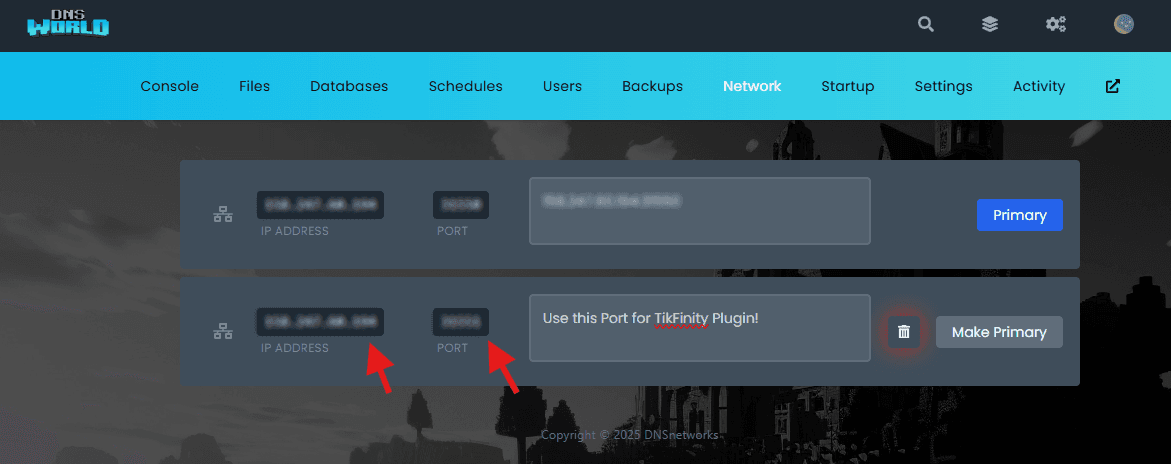Image resolution: width=1171 pixels, height=464 pixels.
Task: Click the user avatar in top bar
Action: [1123, 25]
